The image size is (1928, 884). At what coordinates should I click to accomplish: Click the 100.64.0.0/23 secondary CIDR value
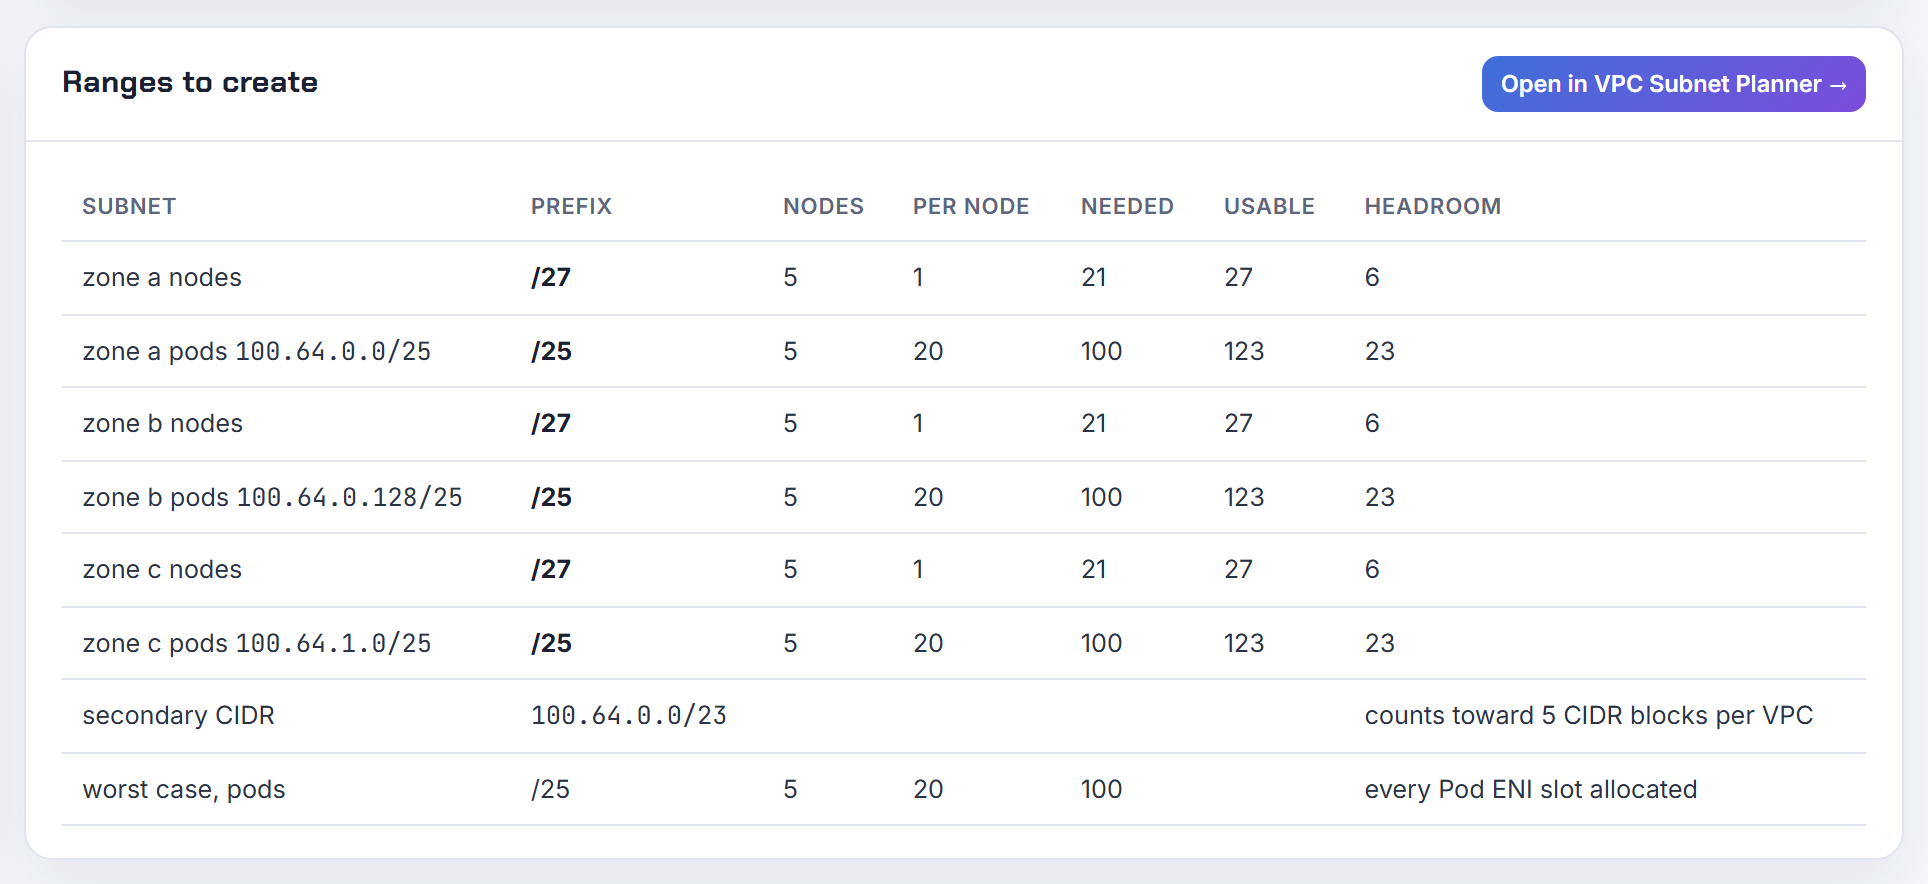(x=629, y=715)
